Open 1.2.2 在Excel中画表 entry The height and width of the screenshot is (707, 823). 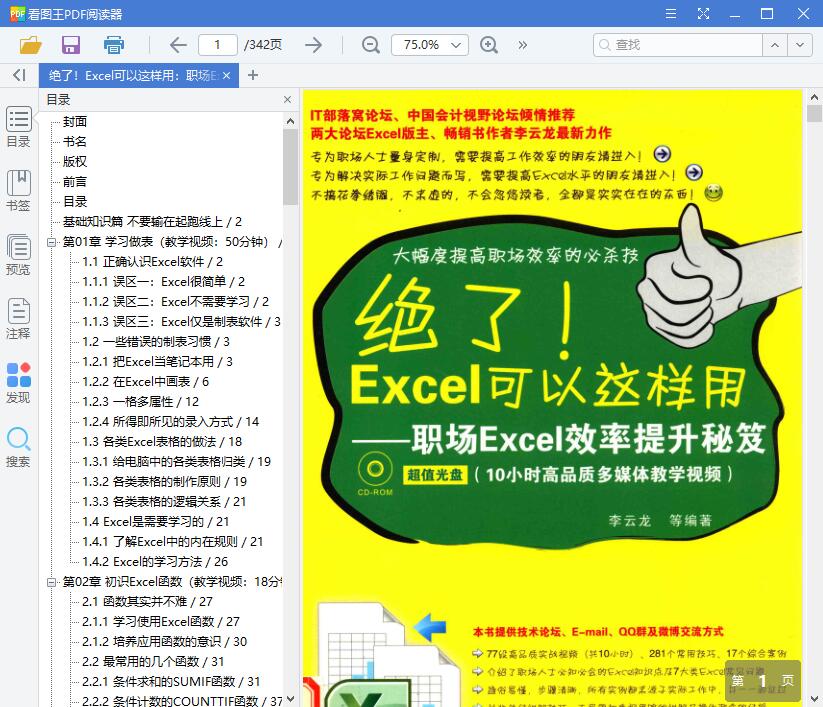click(x=145, y=382)
